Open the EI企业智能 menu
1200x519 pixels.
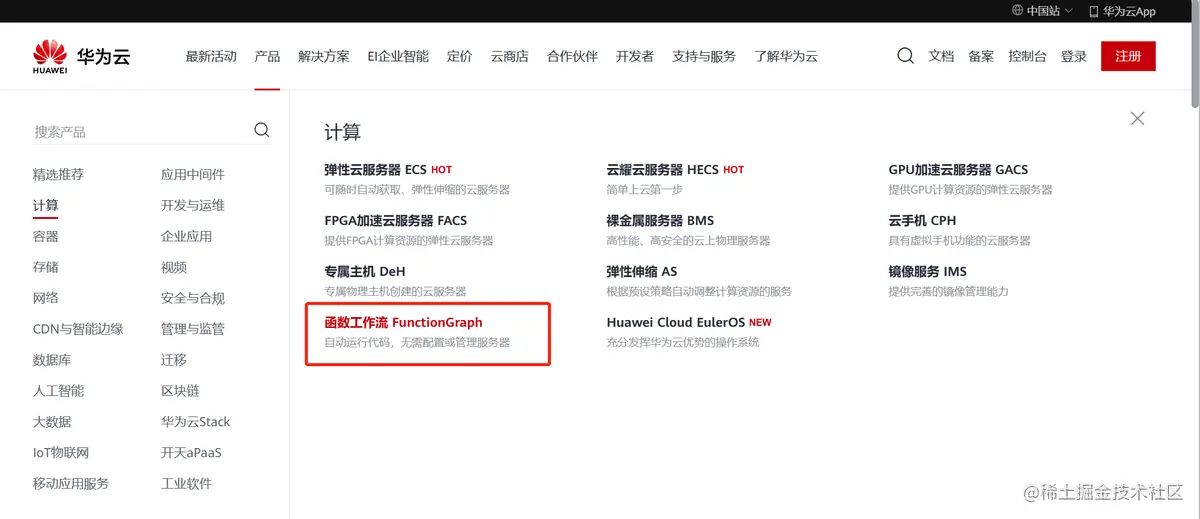398,56
